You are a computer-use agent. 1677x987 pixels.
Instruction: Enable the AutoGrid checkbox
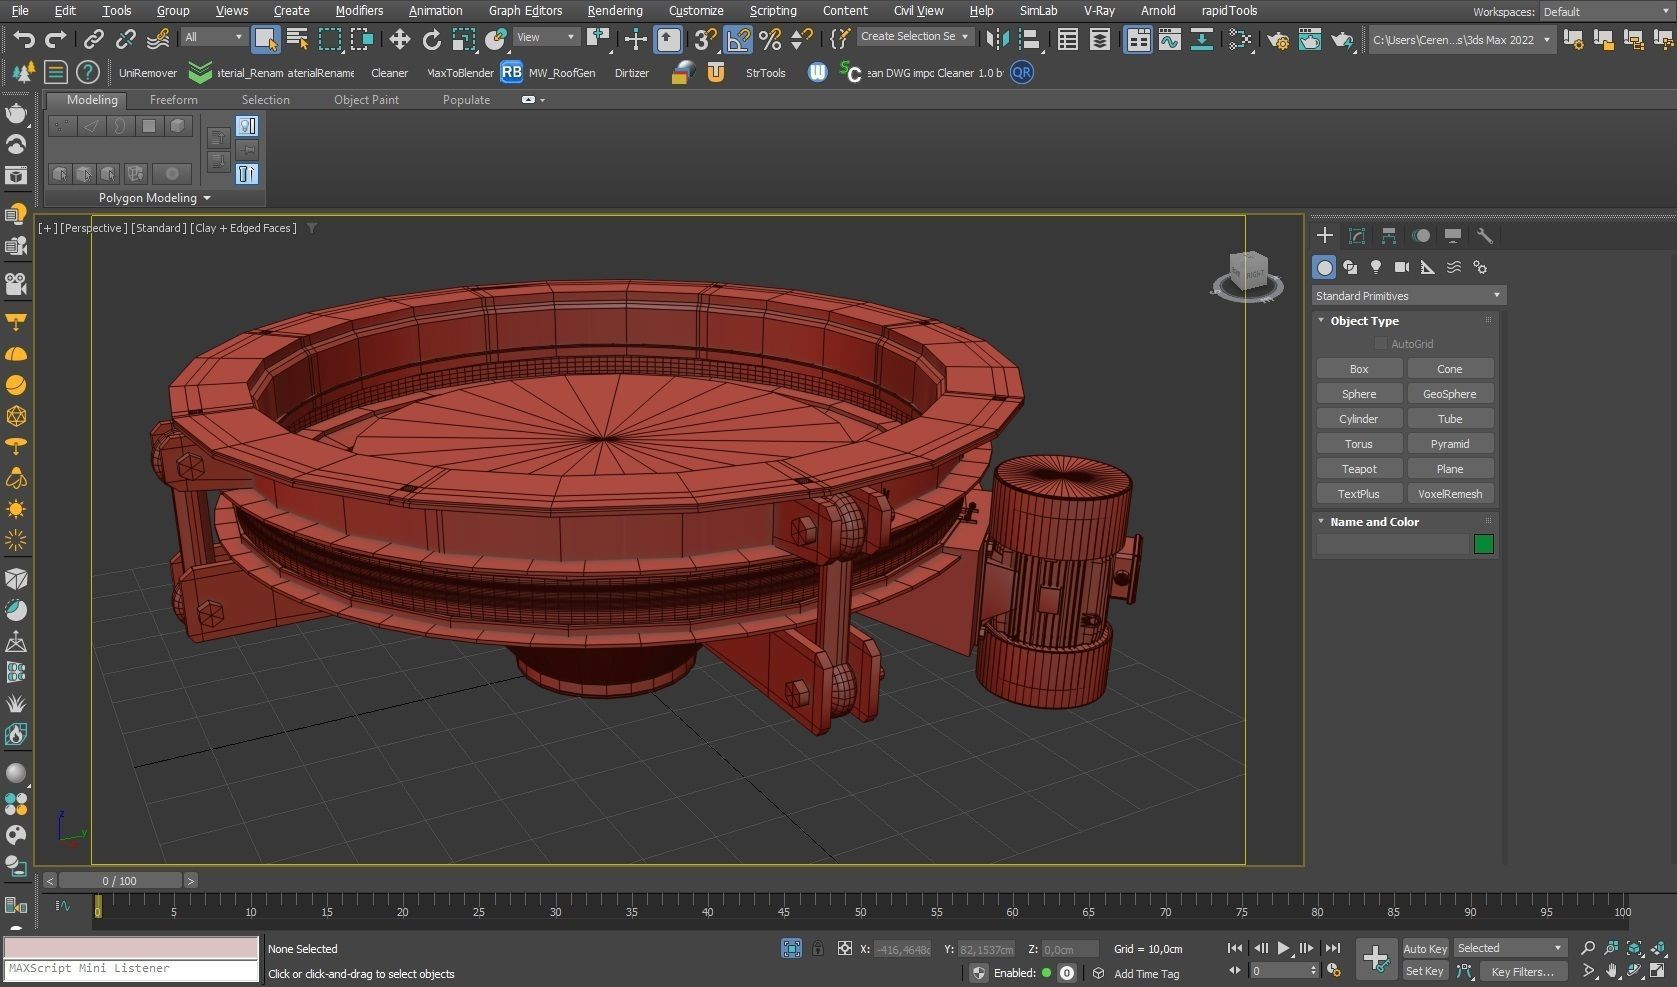coord(1380,344)
